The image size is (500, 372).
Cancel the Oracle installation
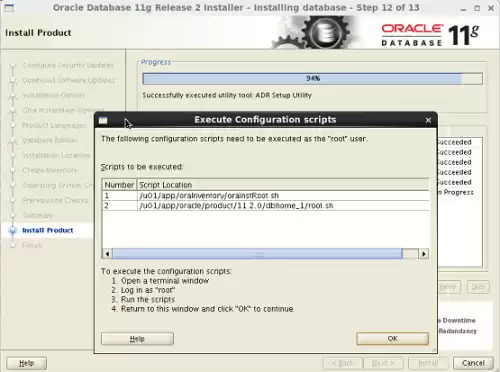[x=473, y=363]
